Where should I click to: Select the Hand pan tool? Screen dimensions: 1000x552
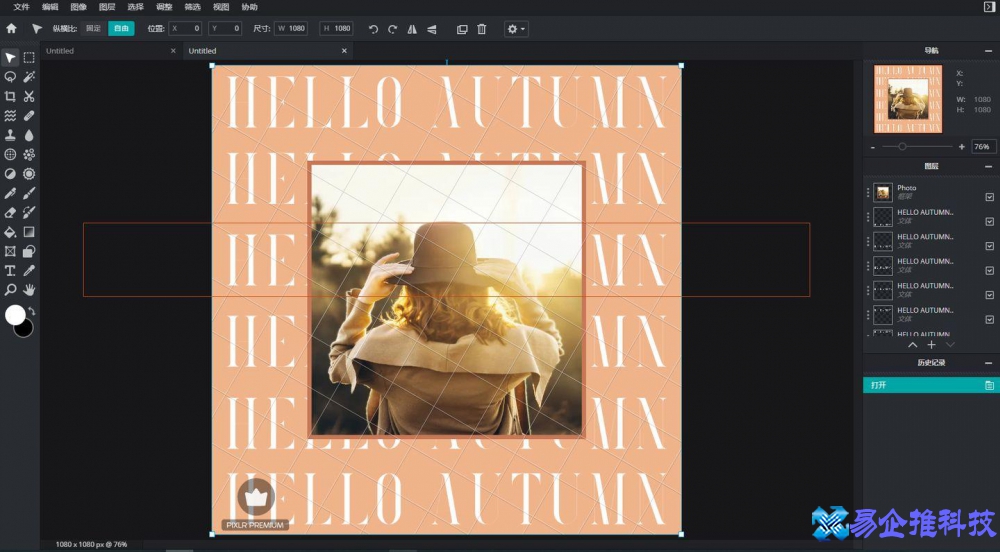(29, 290)
